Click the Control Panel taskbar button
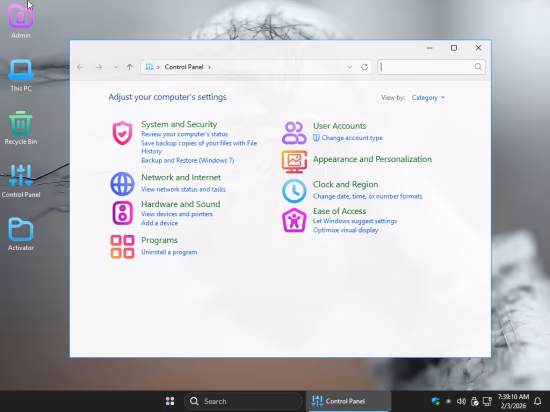This screenshot has height=412, width=550. 348,401
